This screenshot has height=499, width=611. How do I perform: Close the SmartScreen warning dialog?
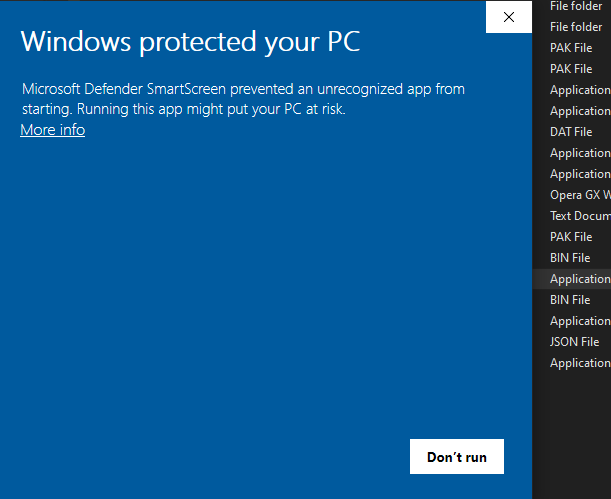[x=508, y=17]
